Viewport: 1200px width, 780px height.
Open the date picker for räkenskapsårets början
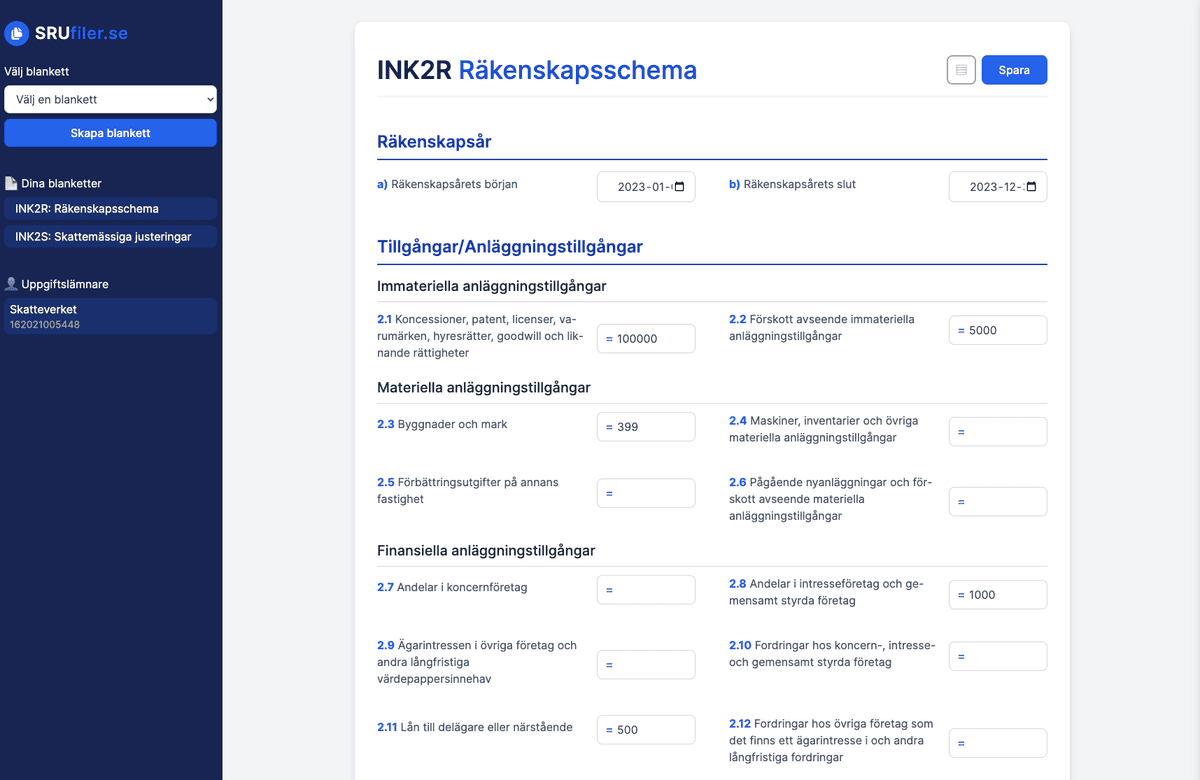pos(679,186)
